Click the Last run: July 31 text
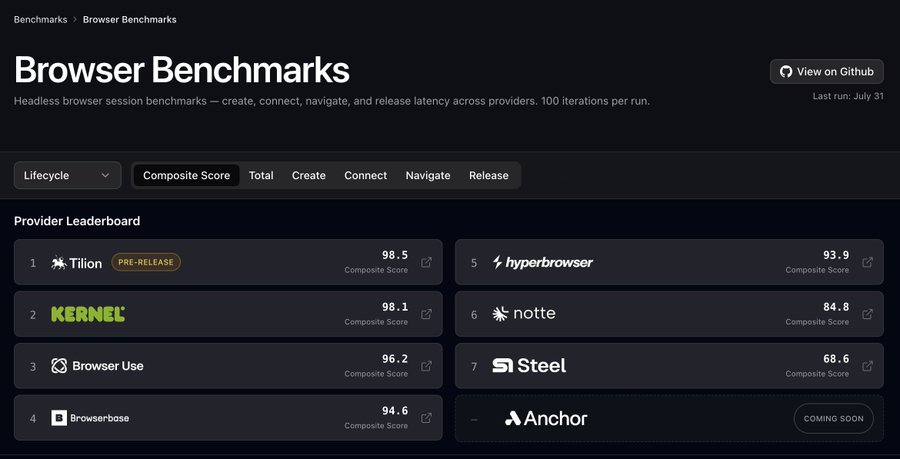 (848, 96)
